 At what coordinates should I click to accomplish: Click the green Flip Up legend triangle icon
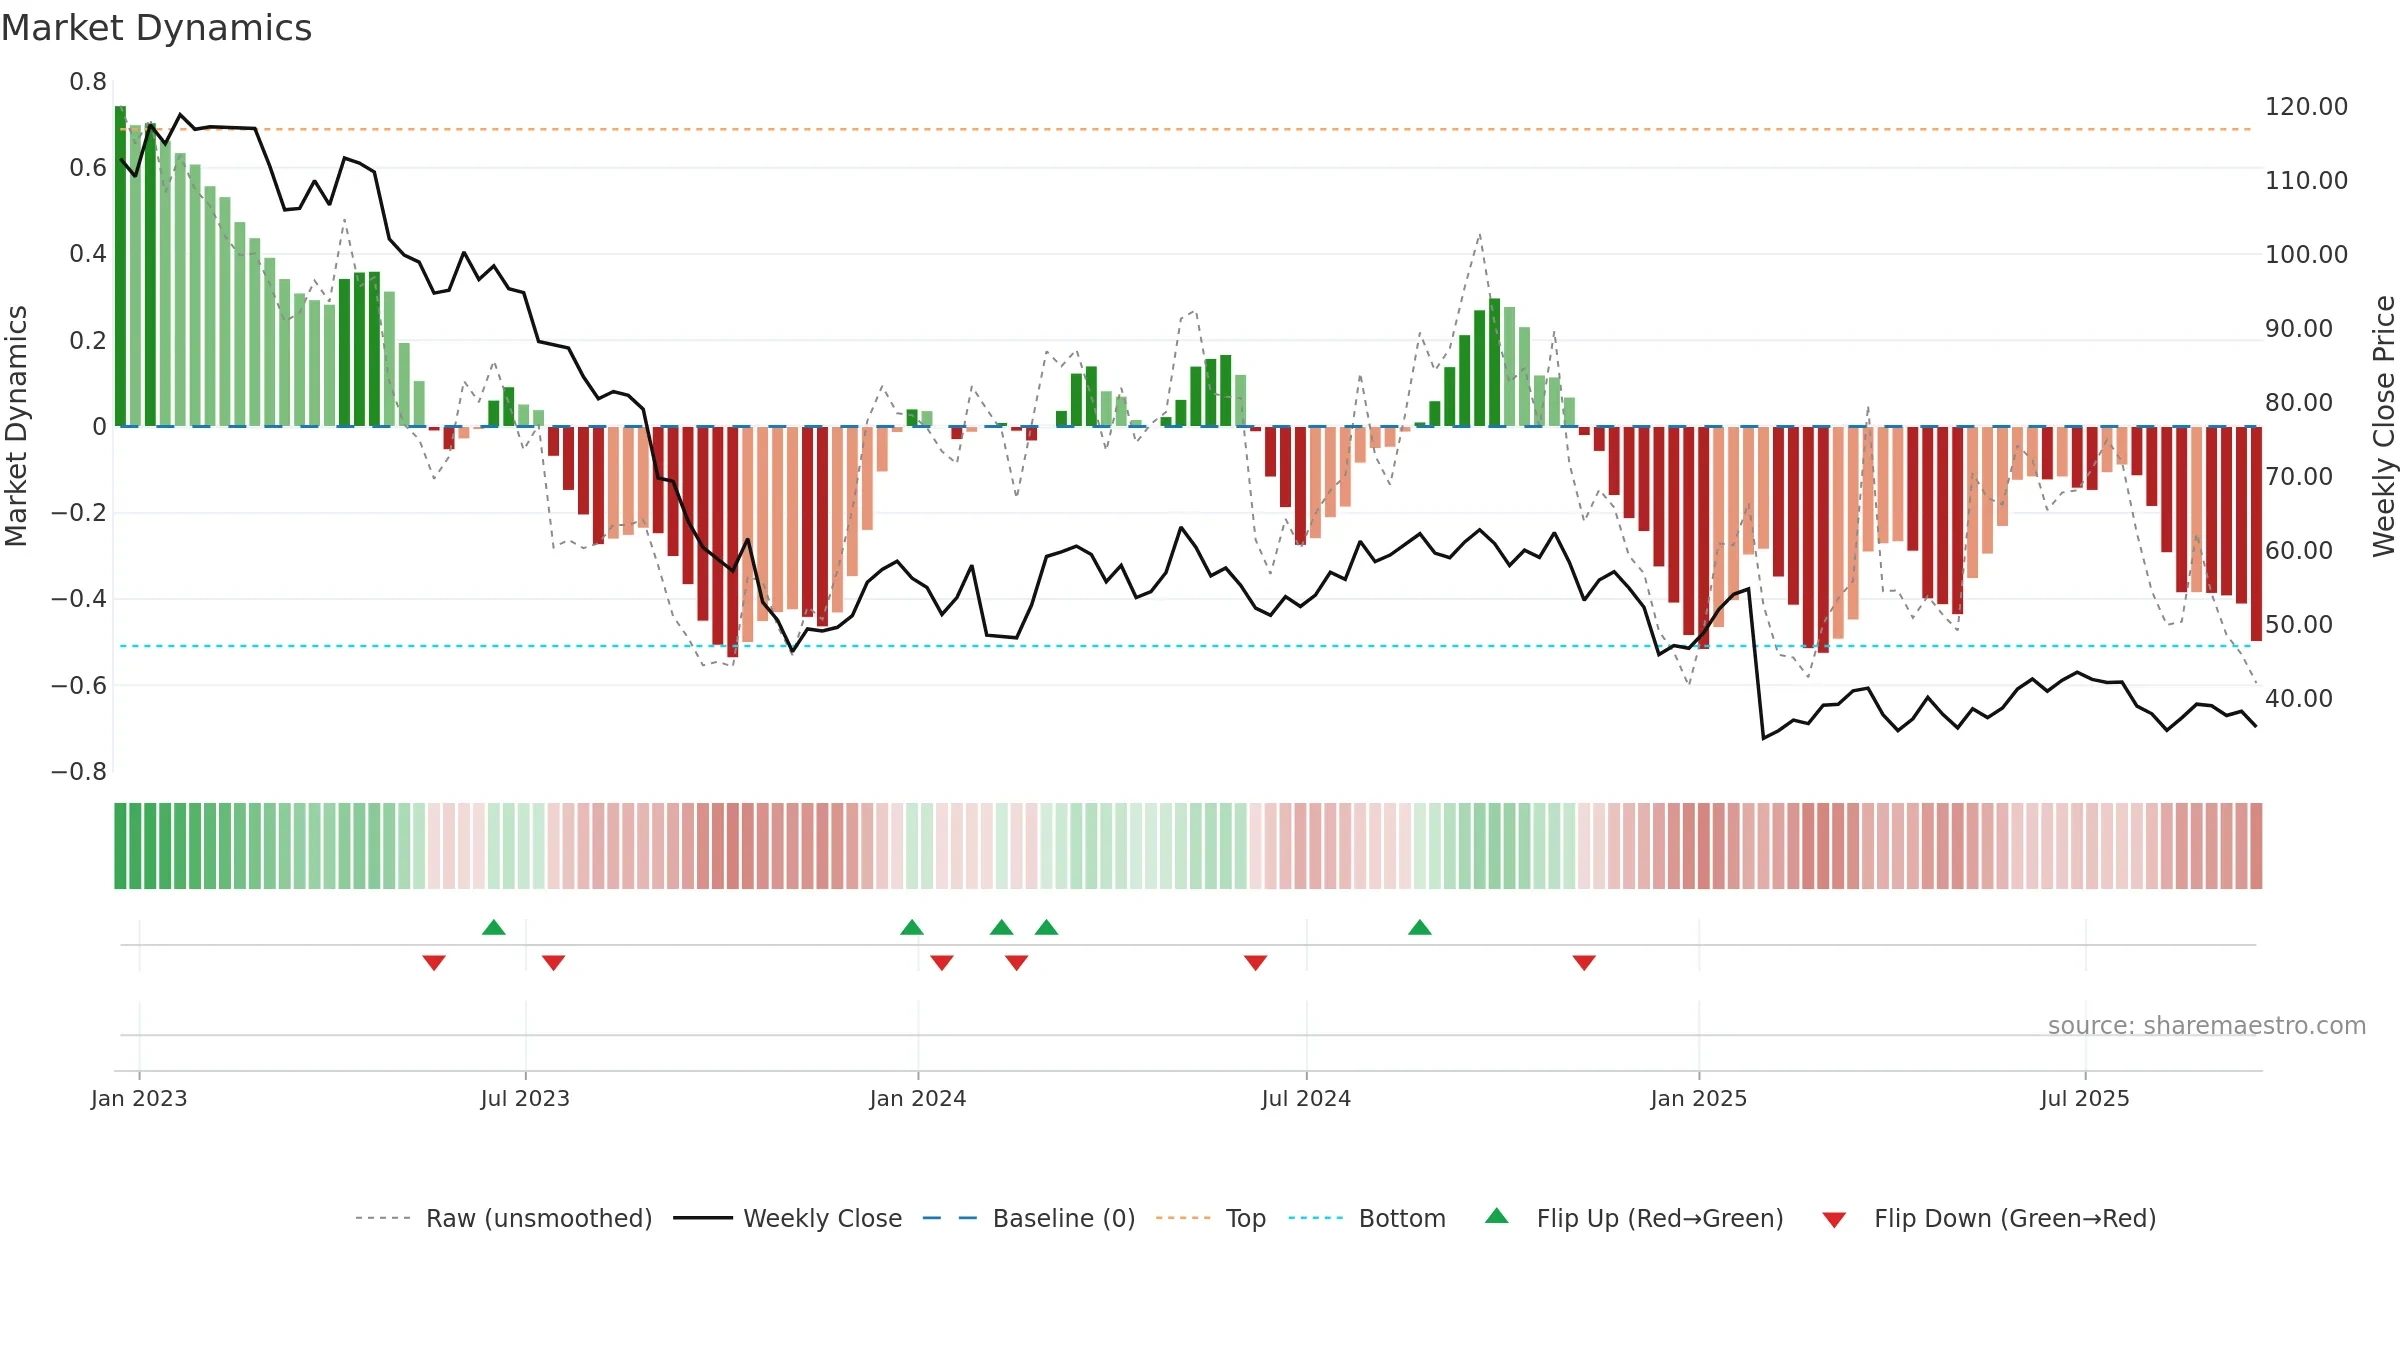[1497, 1216]
